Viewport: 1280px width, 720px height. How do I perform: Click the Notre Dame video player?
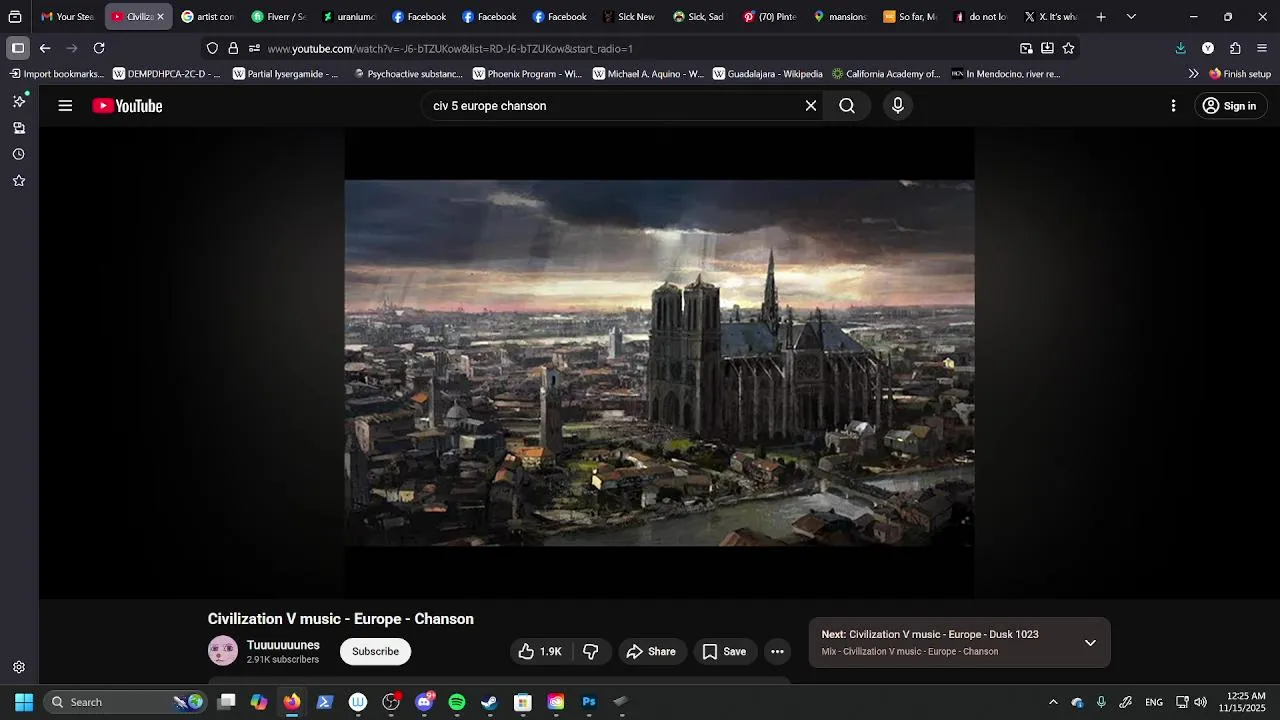click(x=659, y=363)
